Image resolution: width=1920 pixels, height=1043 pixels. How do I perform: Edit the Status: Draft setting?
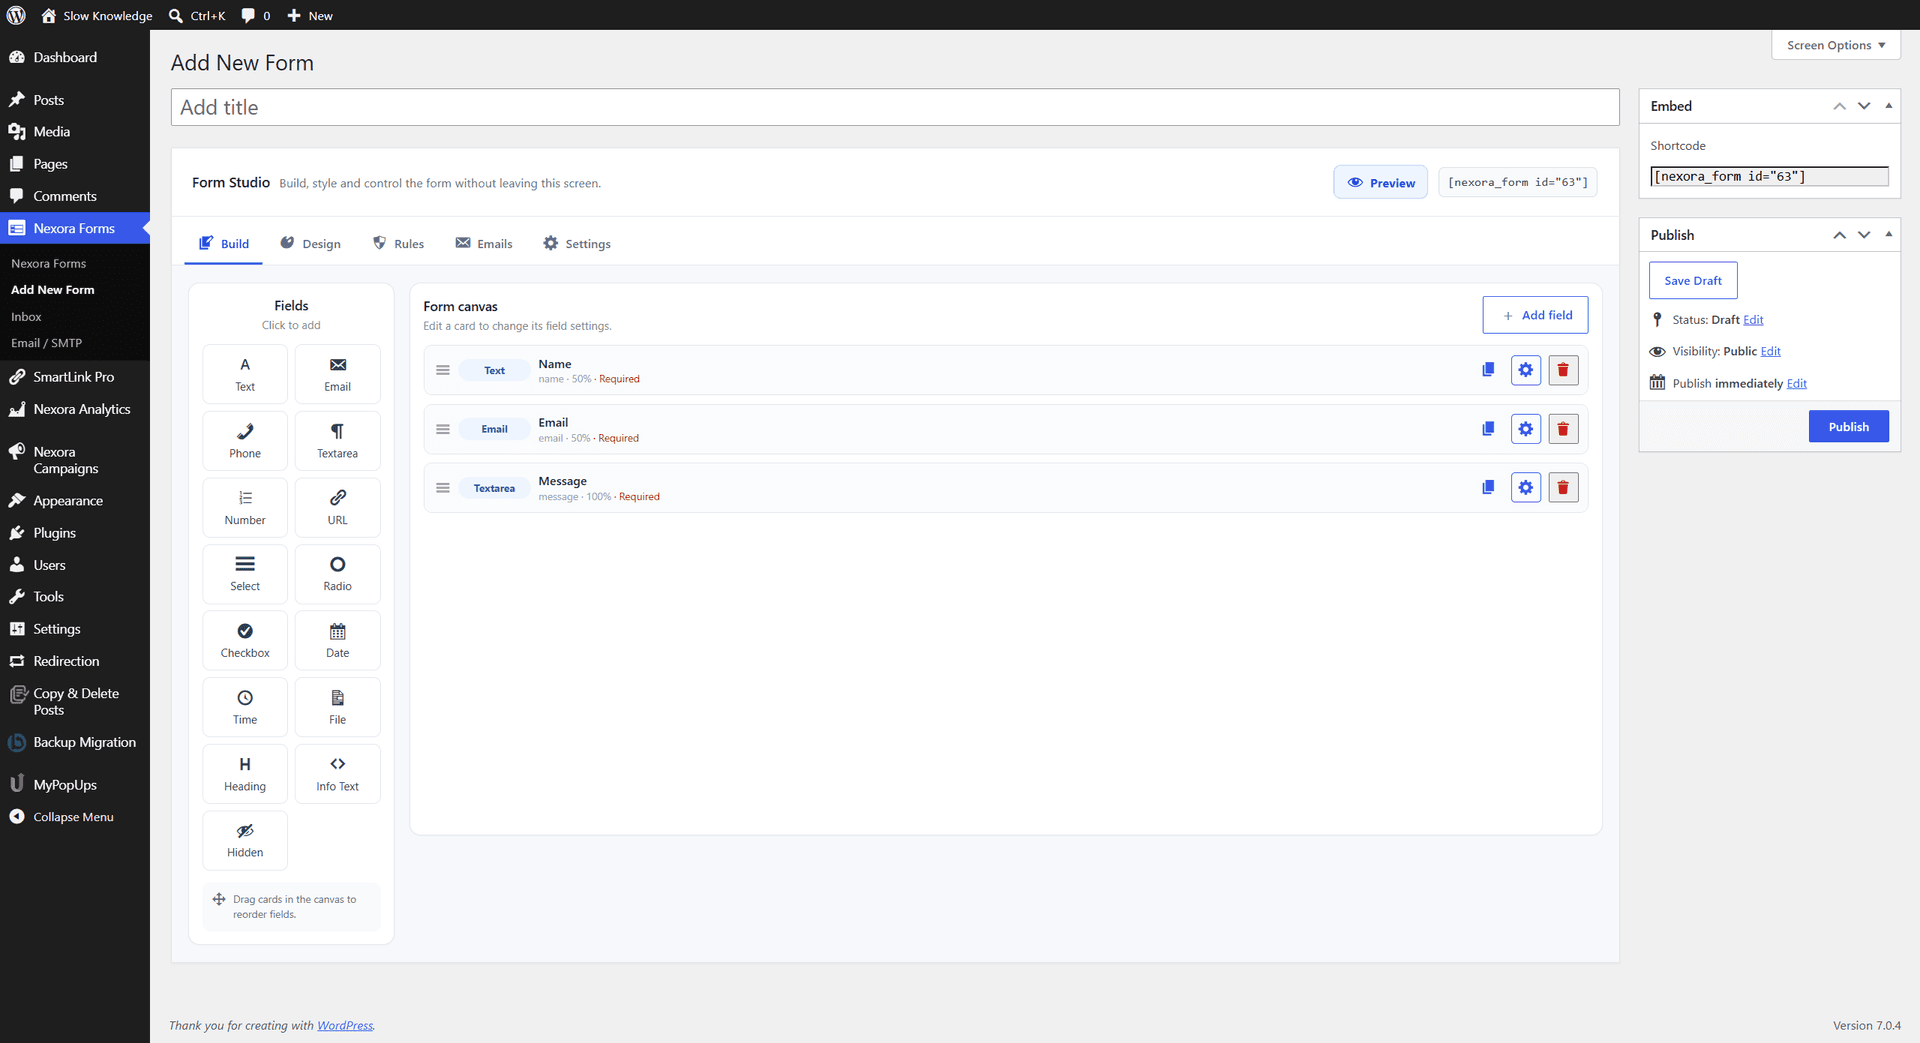click(x=1753, y=320)
